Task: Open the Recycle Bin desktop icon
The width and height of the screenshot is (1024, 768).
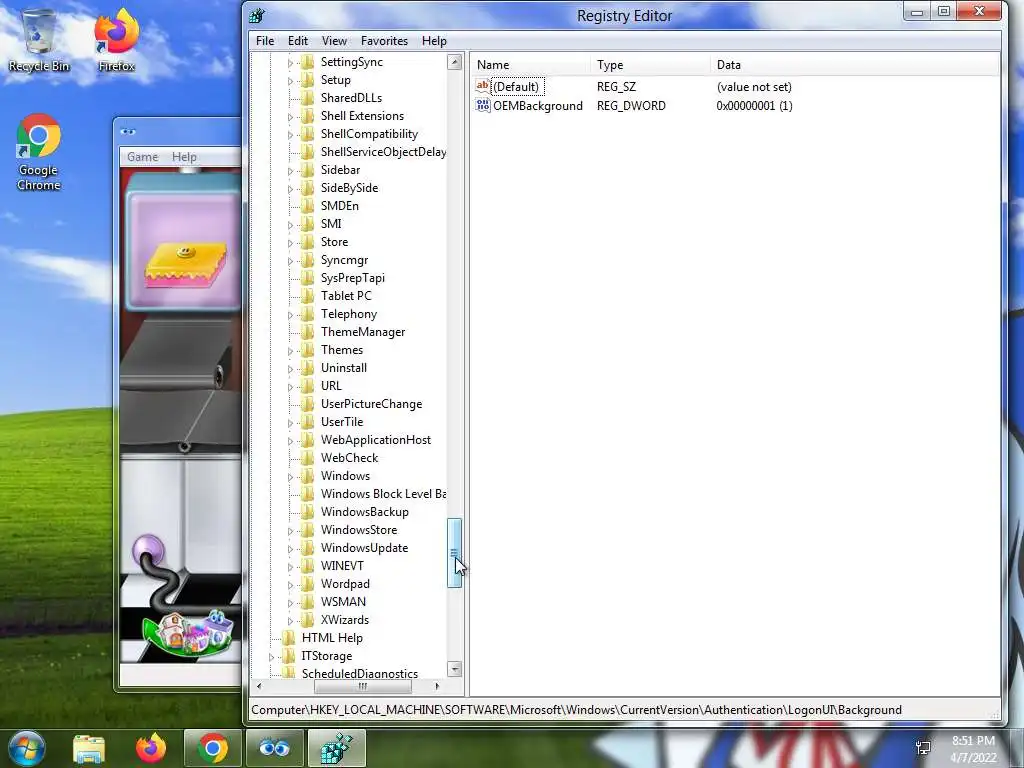Action: 39,40
